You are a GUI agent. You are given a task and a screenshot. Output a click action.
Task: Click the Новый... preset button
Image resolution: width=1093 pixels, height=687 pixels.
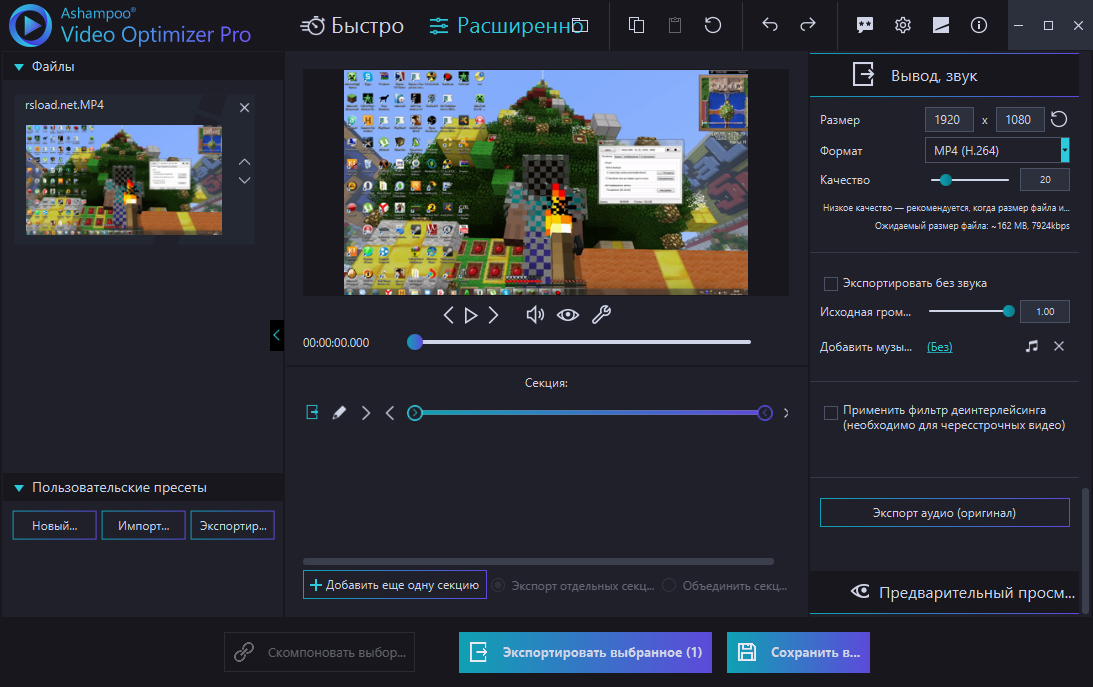pos(54,525)
